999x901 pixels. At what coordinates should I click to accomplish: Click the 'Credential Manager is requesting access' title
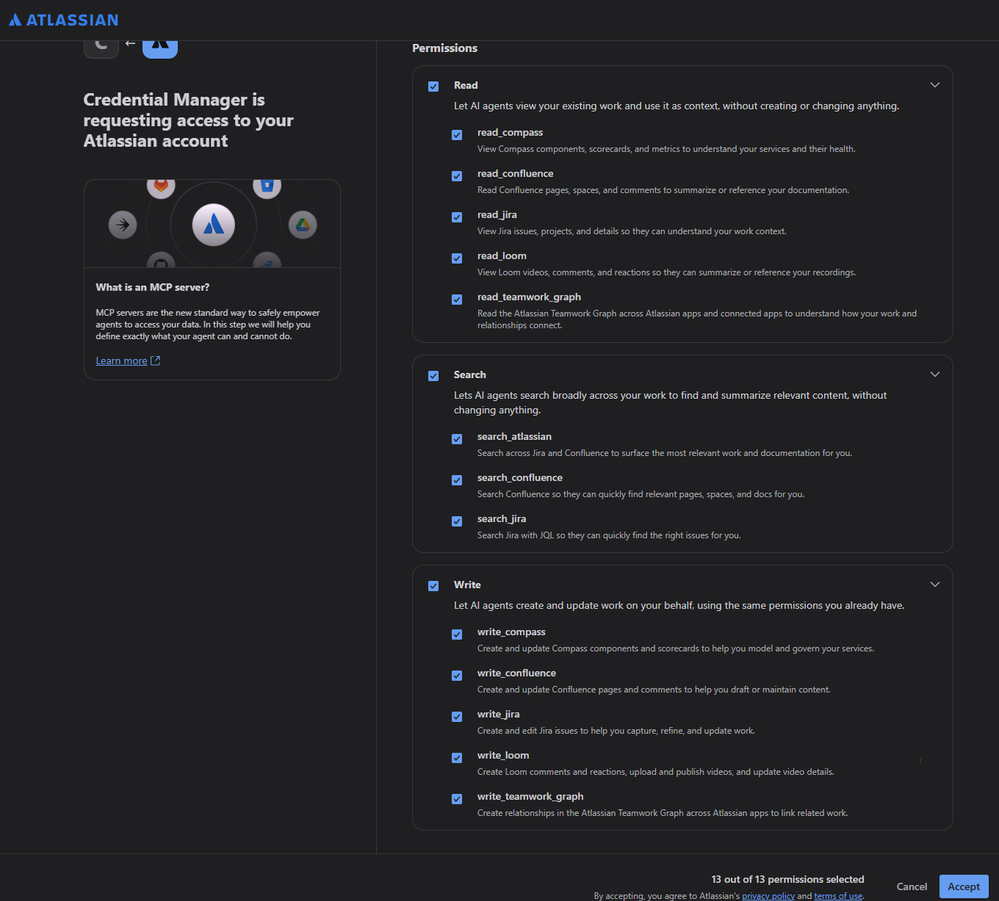pyautogui.click(x=189, y=120)
